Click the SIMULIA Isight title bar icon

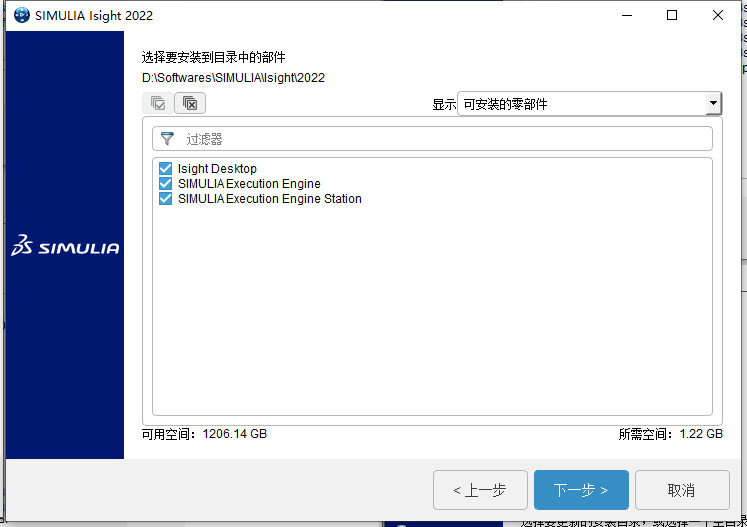22,15
